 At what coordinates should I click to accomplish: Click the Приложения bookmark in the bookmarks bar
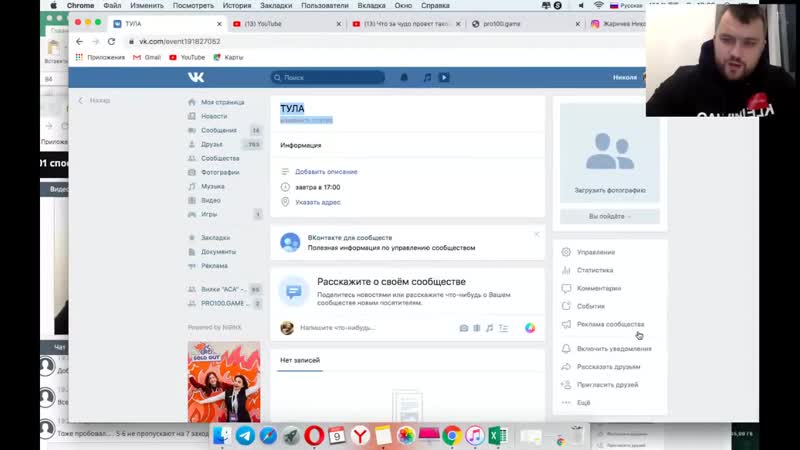(x=101, y=57)
